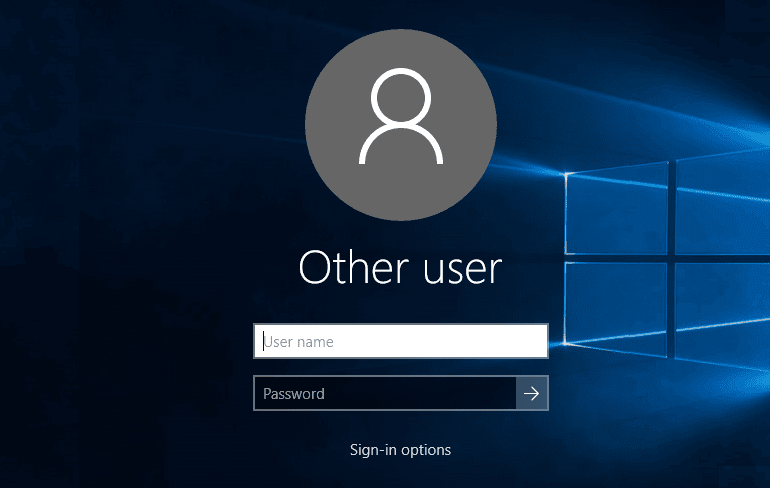This screenshot has height=488, width=770.
Task: Select the gray user avatar circle
Action: click(401, 125)
